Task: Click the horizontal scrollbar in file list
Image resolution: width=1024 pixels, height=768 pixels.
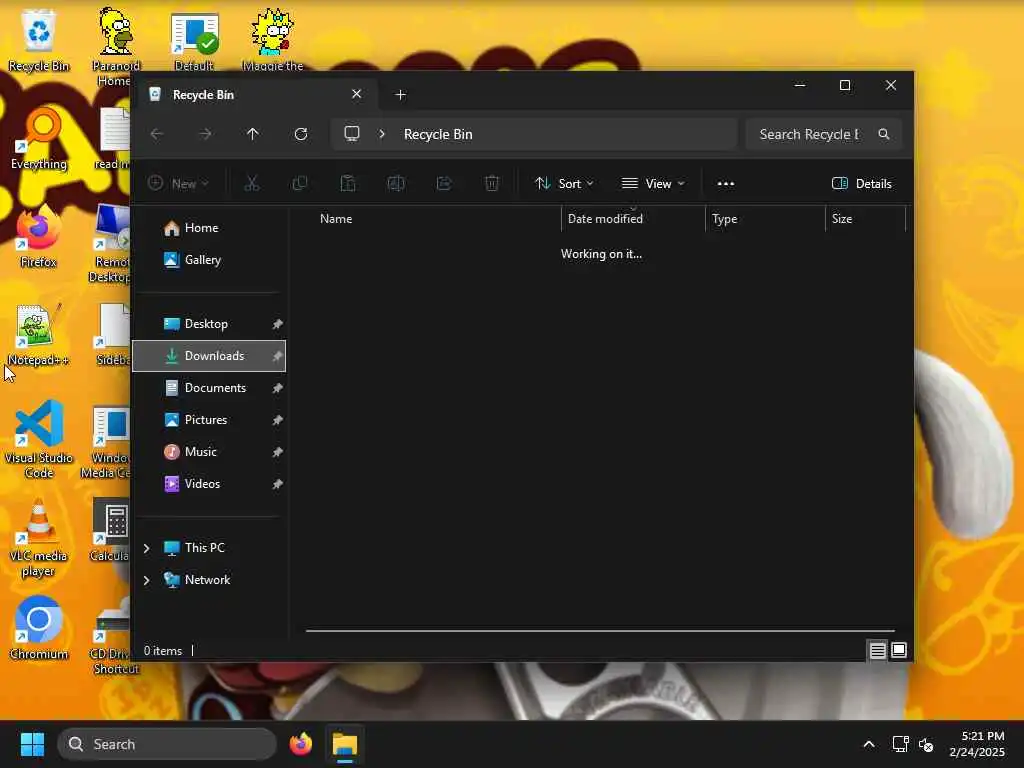Action: (600, 631)
